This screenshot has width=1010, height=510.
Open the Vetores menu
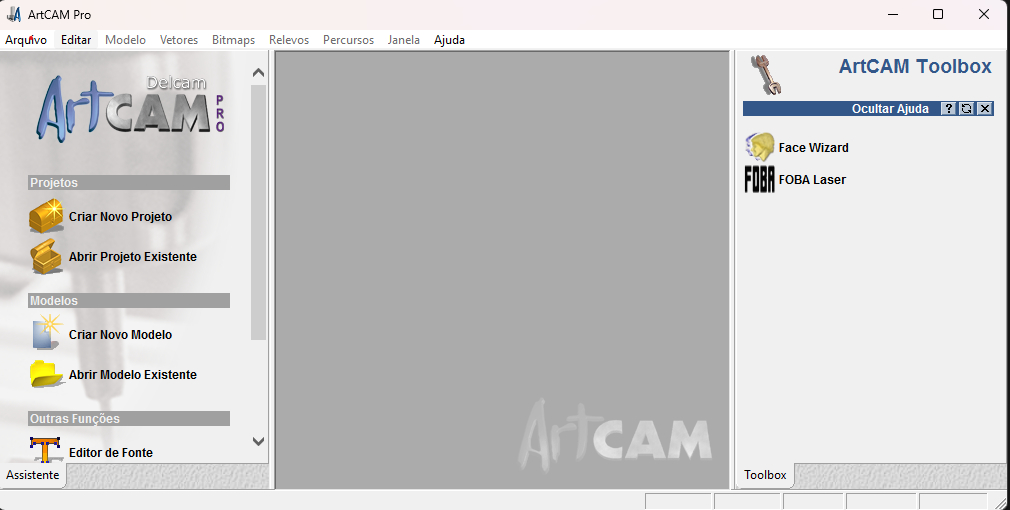click(179, 40)
